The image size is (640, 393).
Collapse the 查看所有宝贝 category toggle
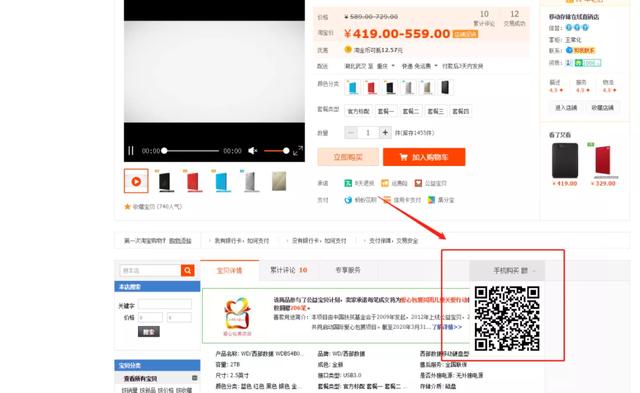click(195, 378)
